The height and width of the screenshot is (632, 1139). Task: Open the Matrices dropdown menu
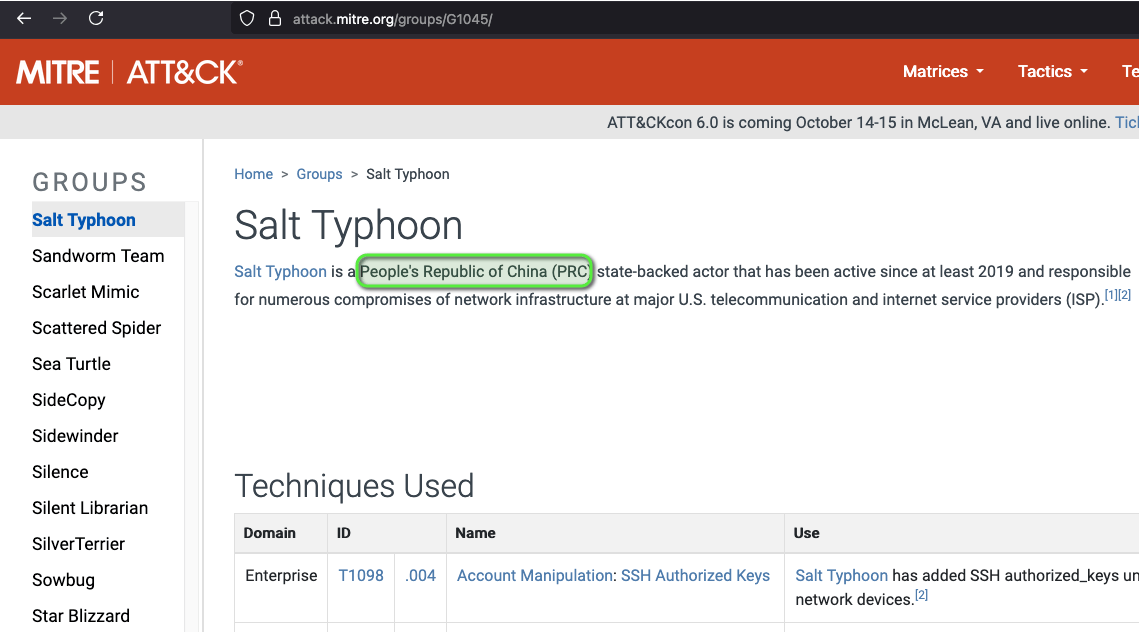943,71
